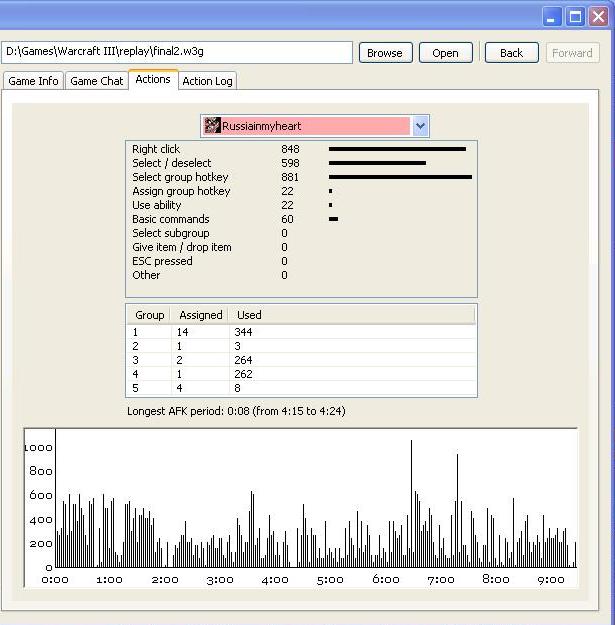Sort by the Assigned column header

tap(200, 315)
